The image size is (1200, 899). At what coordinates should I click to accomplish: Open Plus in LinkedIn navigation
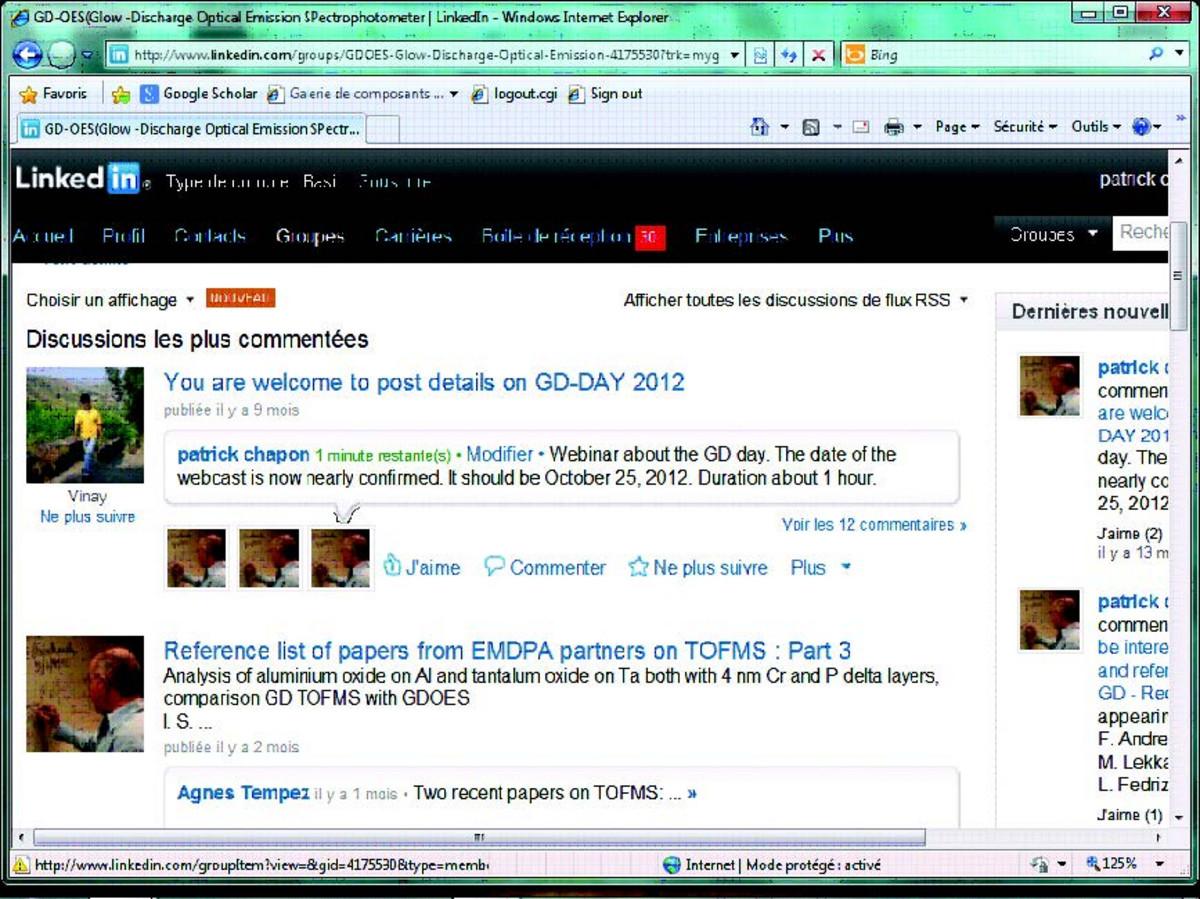pos(835,236)
